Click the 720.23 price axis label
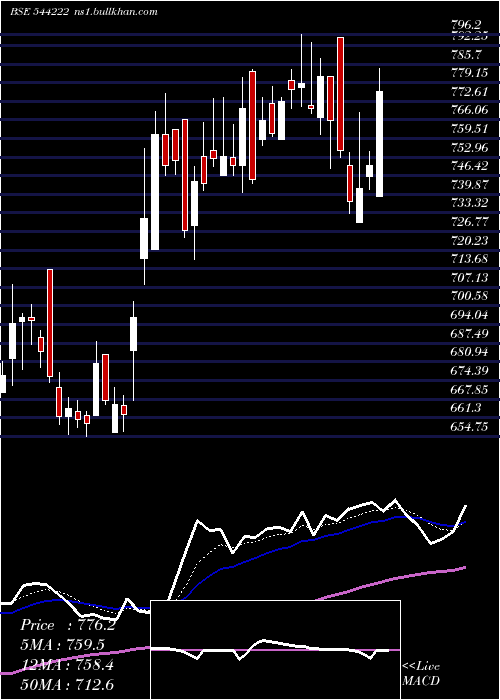 pos(469,241)
